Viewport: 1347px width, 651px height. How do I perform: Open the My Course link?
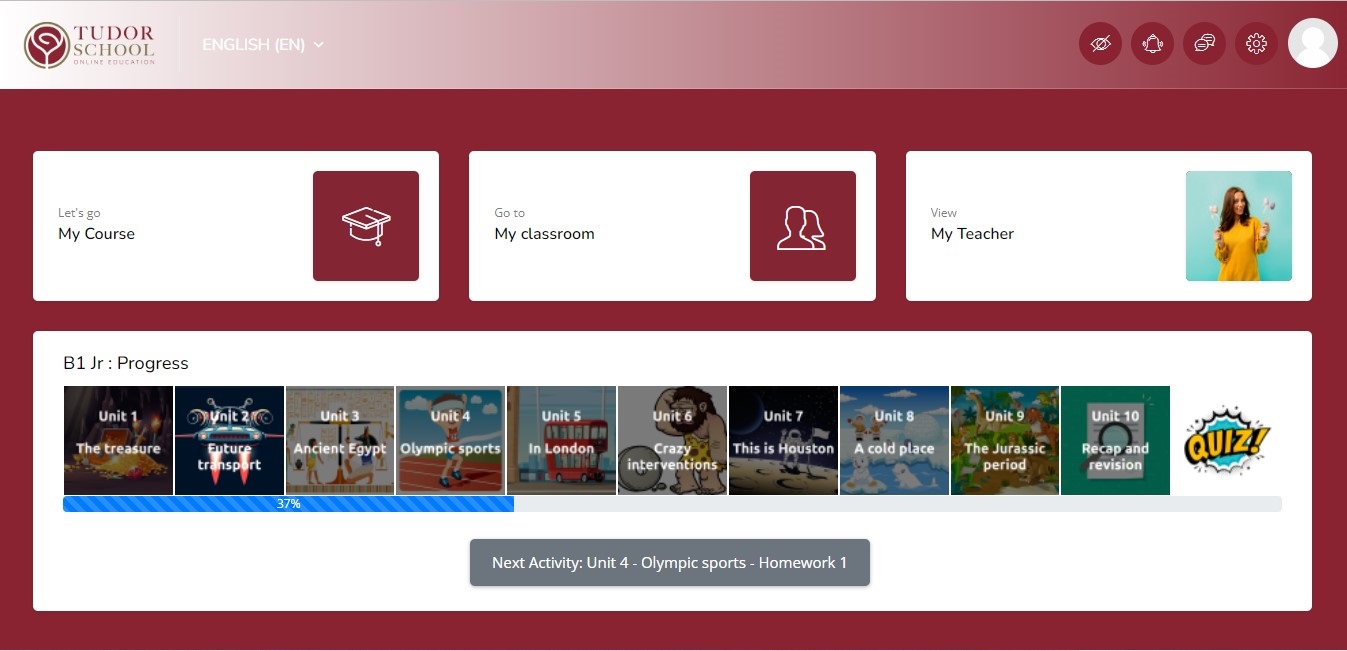pyautogui.click(x=96, y=234)
